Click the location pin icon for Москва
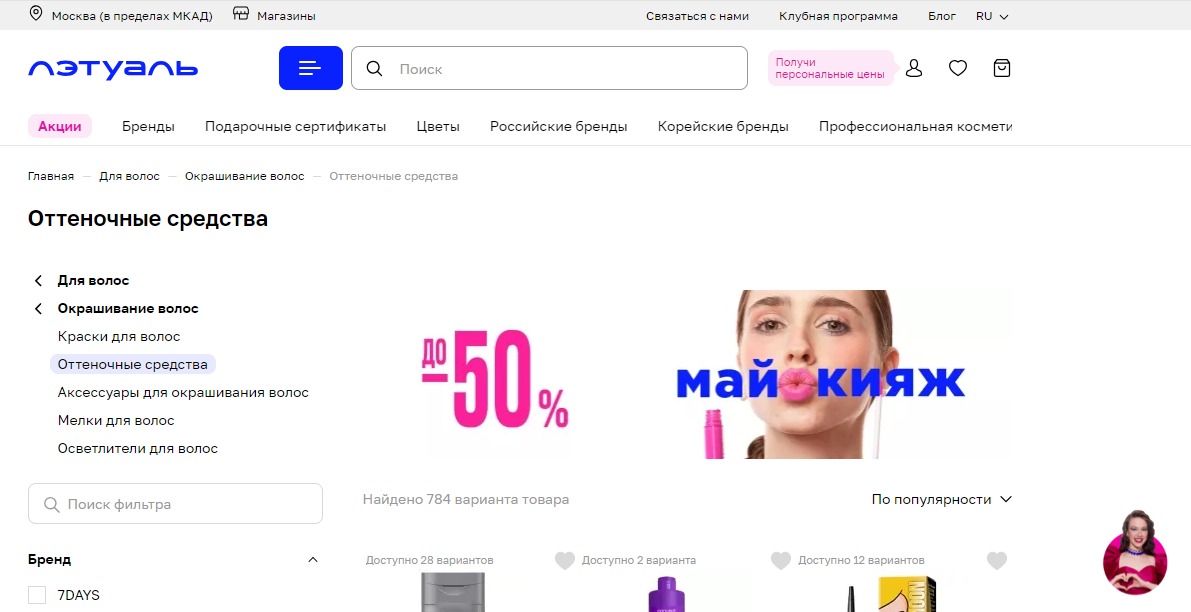 click(36, 14)
